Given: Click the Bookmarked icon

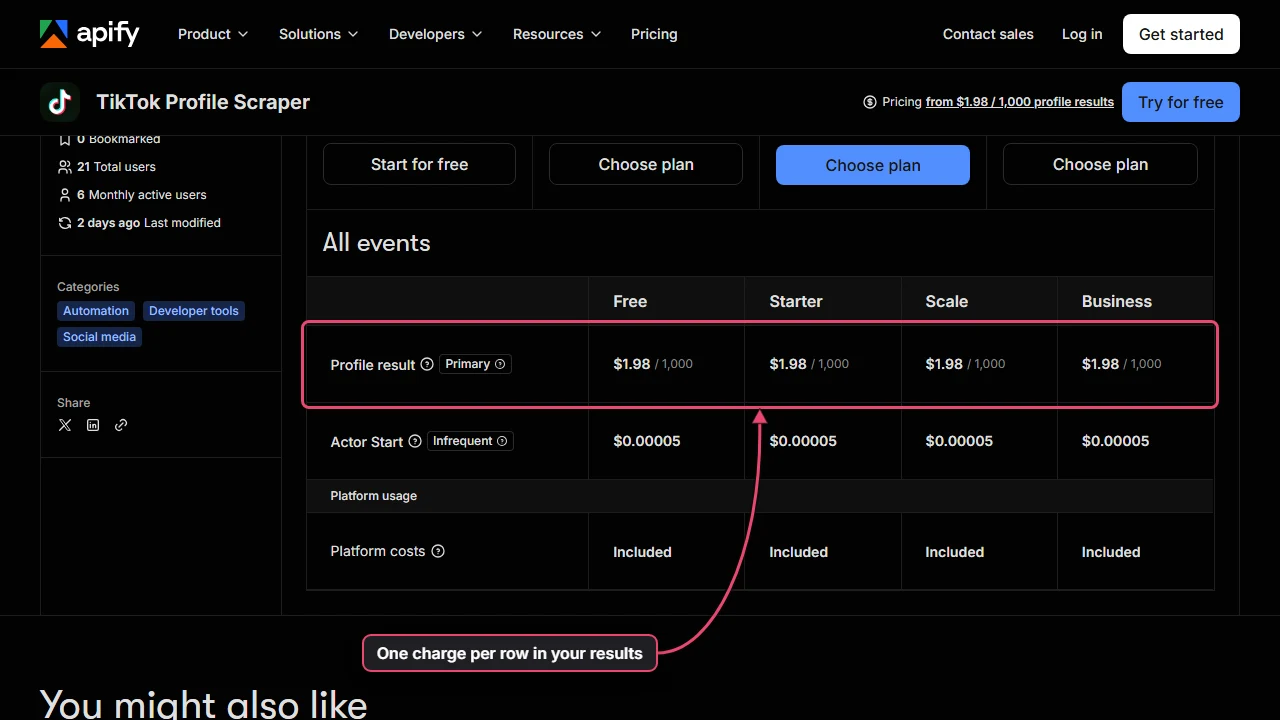Looking at the screenshot, I should coord(65,140).
